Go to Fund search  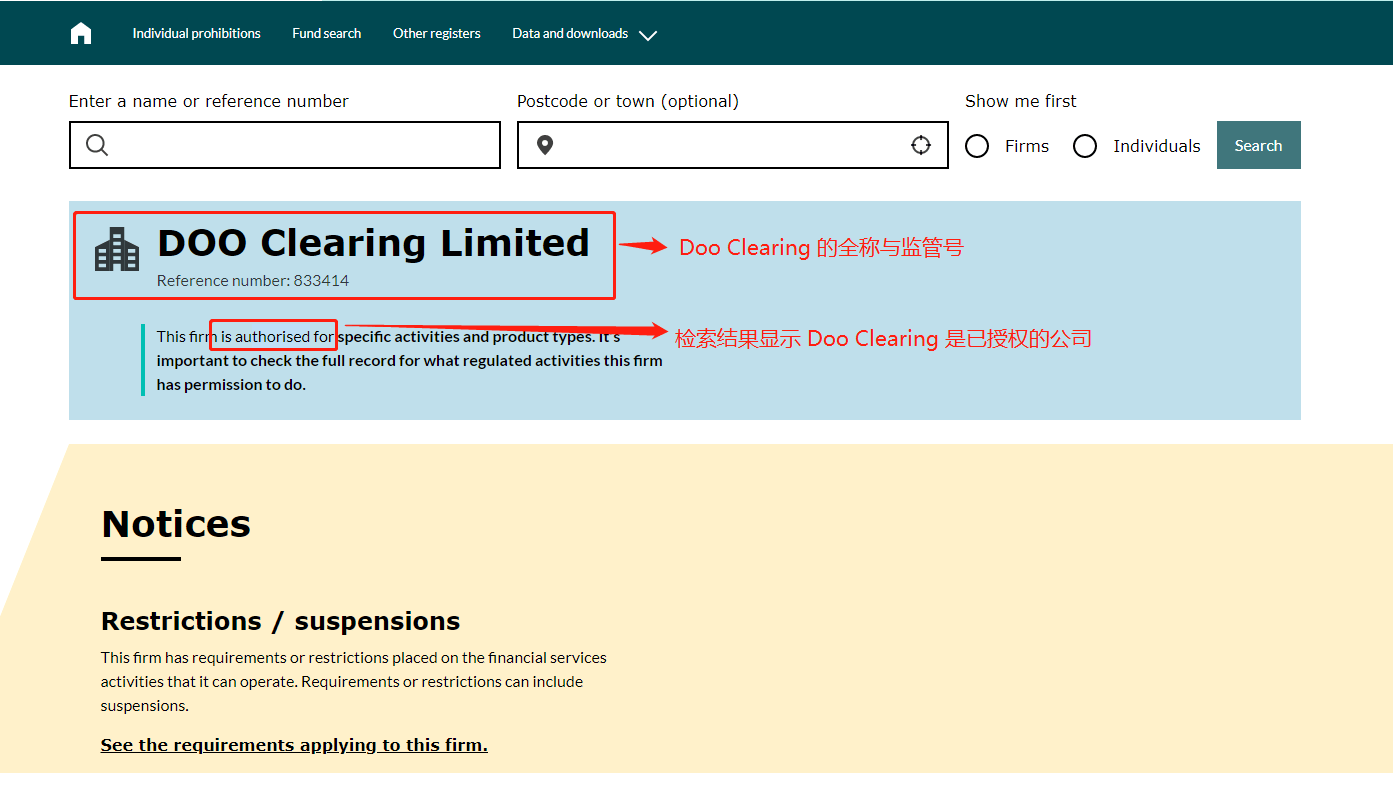[326, 32]
